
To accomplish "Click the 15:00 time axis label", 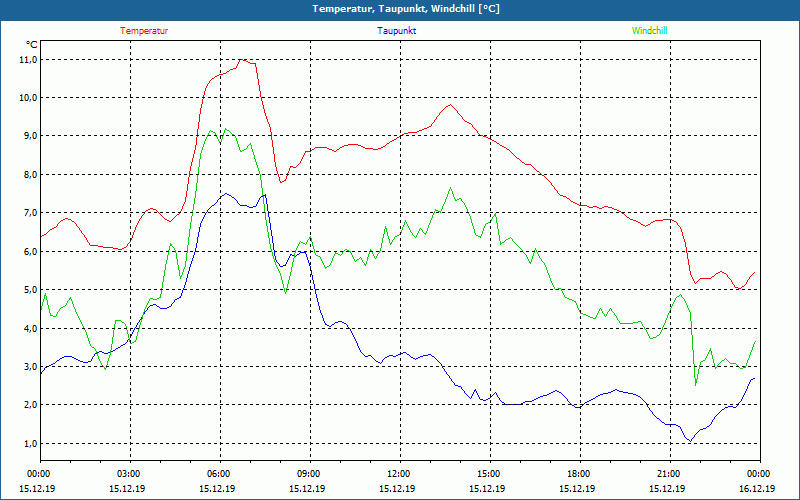I will [490, 474].
